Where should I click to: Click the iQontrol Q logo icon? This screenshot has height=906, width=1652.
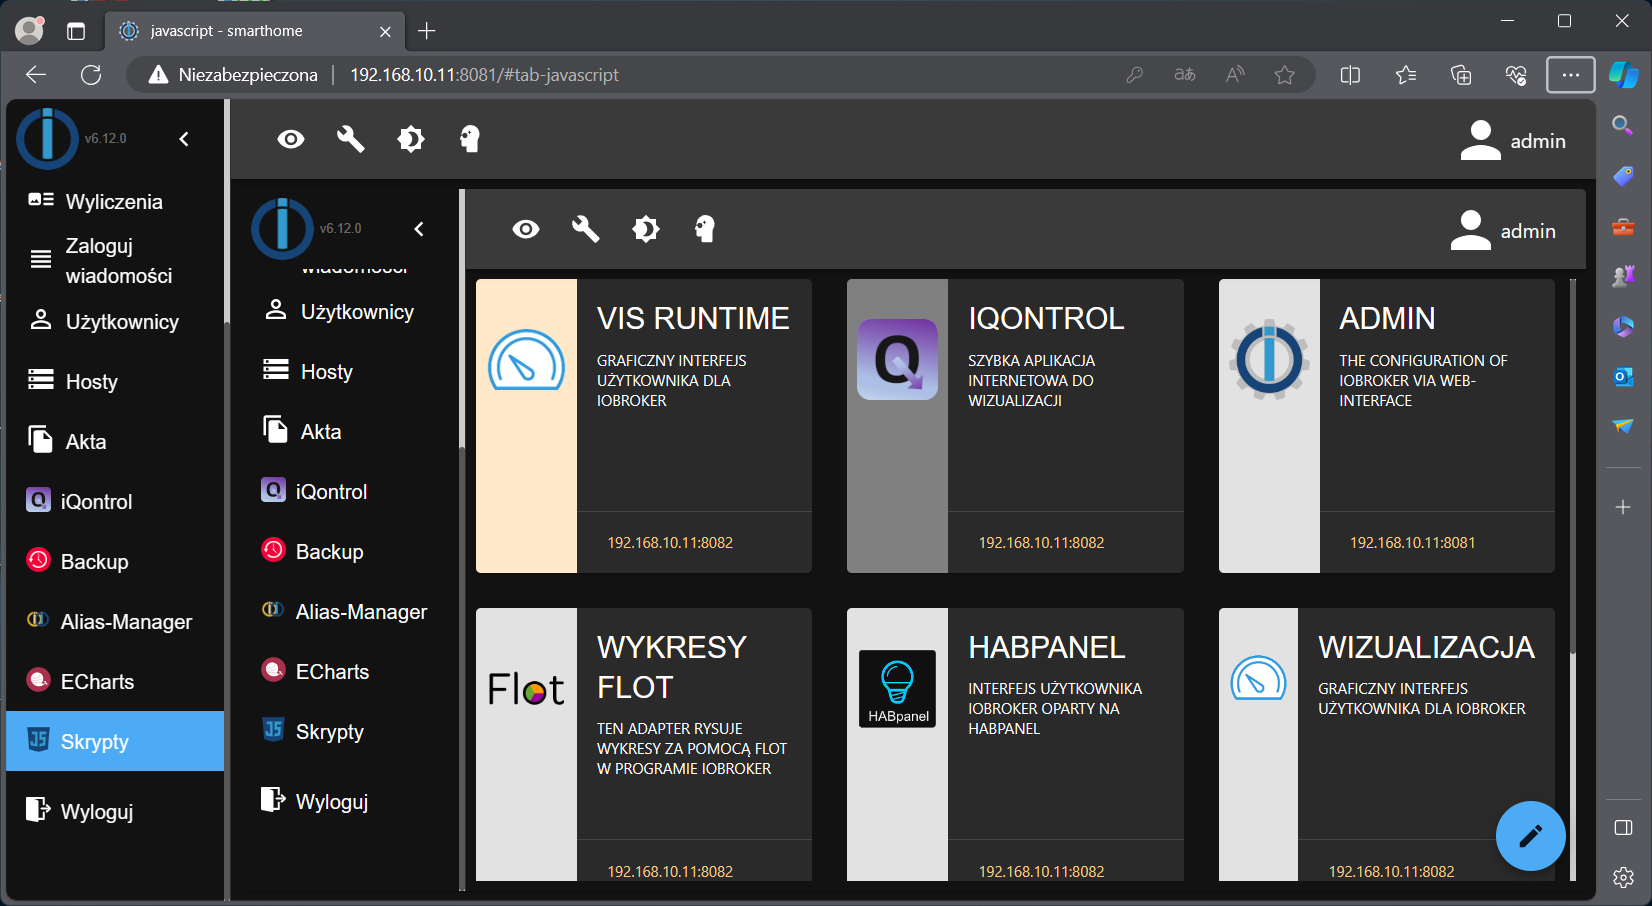click(x=898, y=359)
